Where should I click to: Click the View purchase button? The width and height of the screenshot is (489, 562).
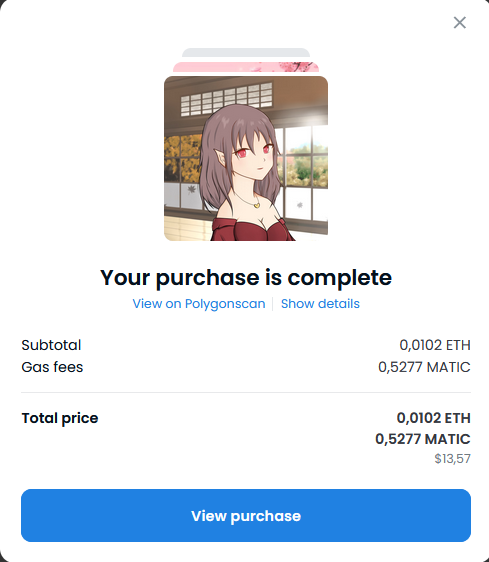click(246, 515)
